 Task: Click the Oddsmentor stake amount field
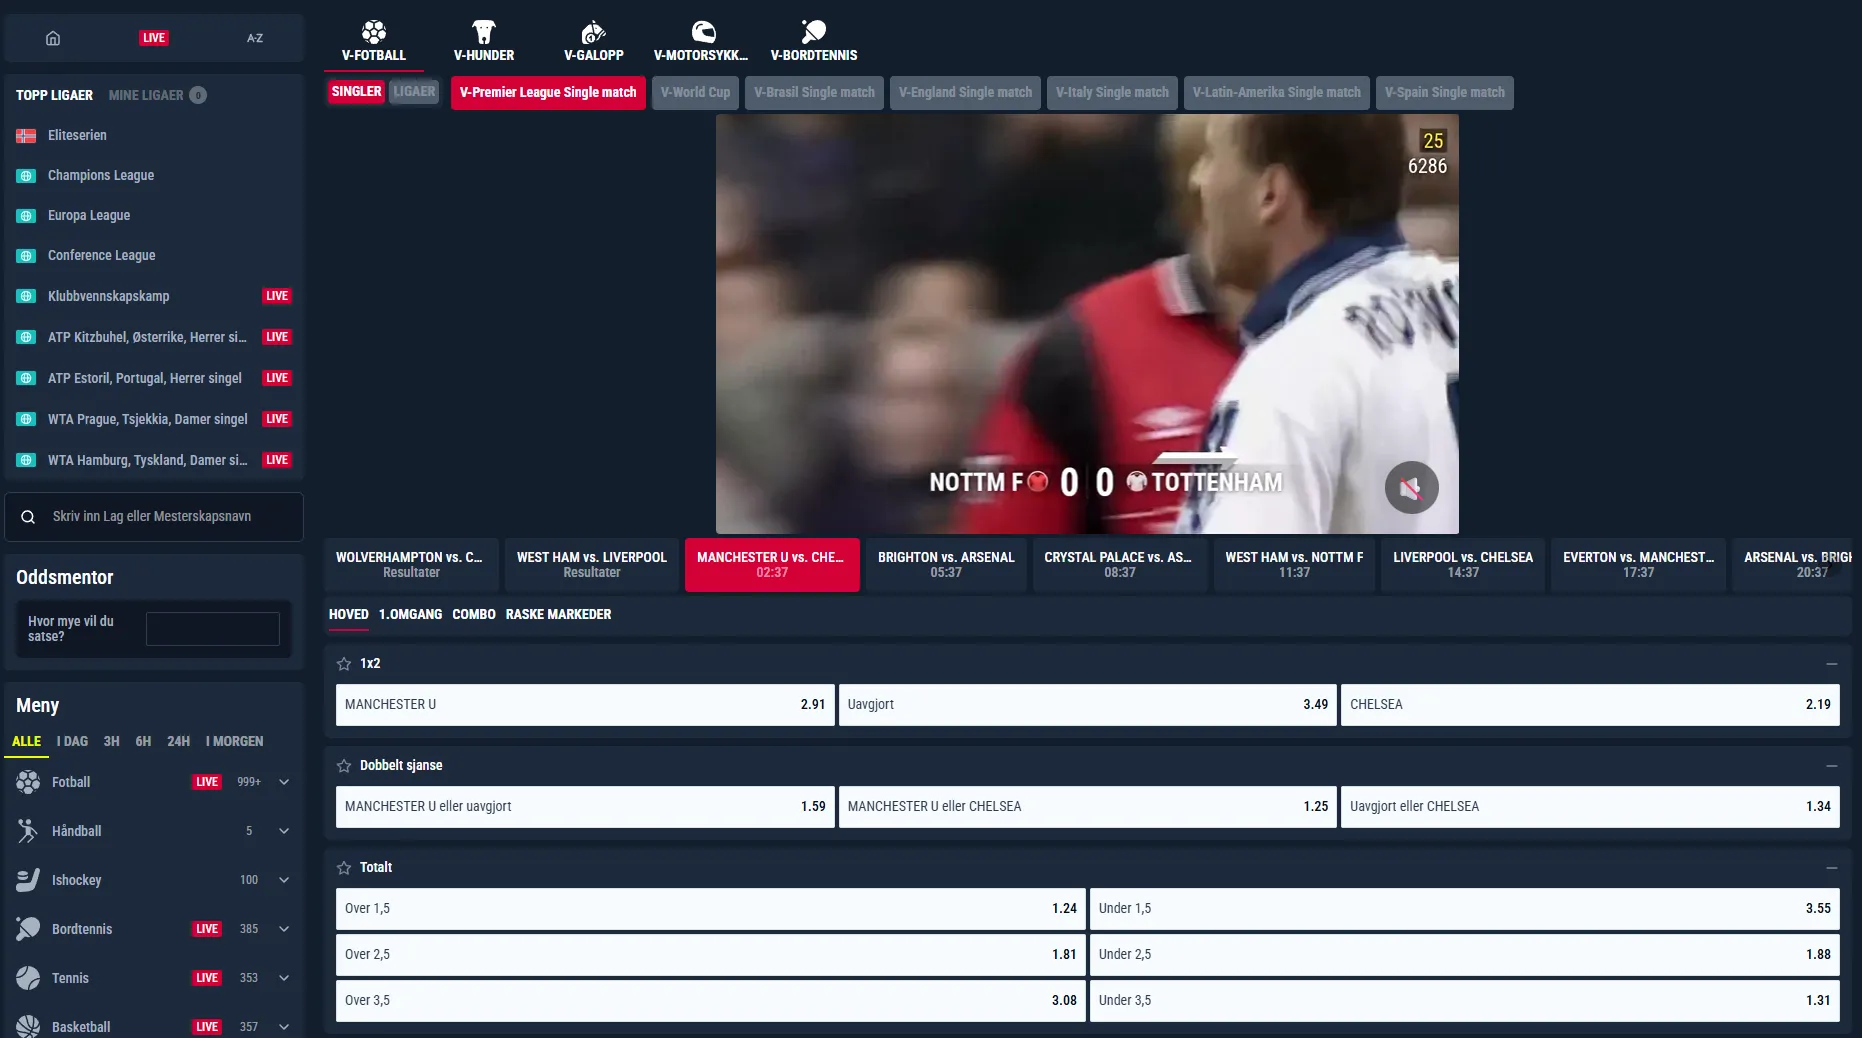click(x=213, y=629)
